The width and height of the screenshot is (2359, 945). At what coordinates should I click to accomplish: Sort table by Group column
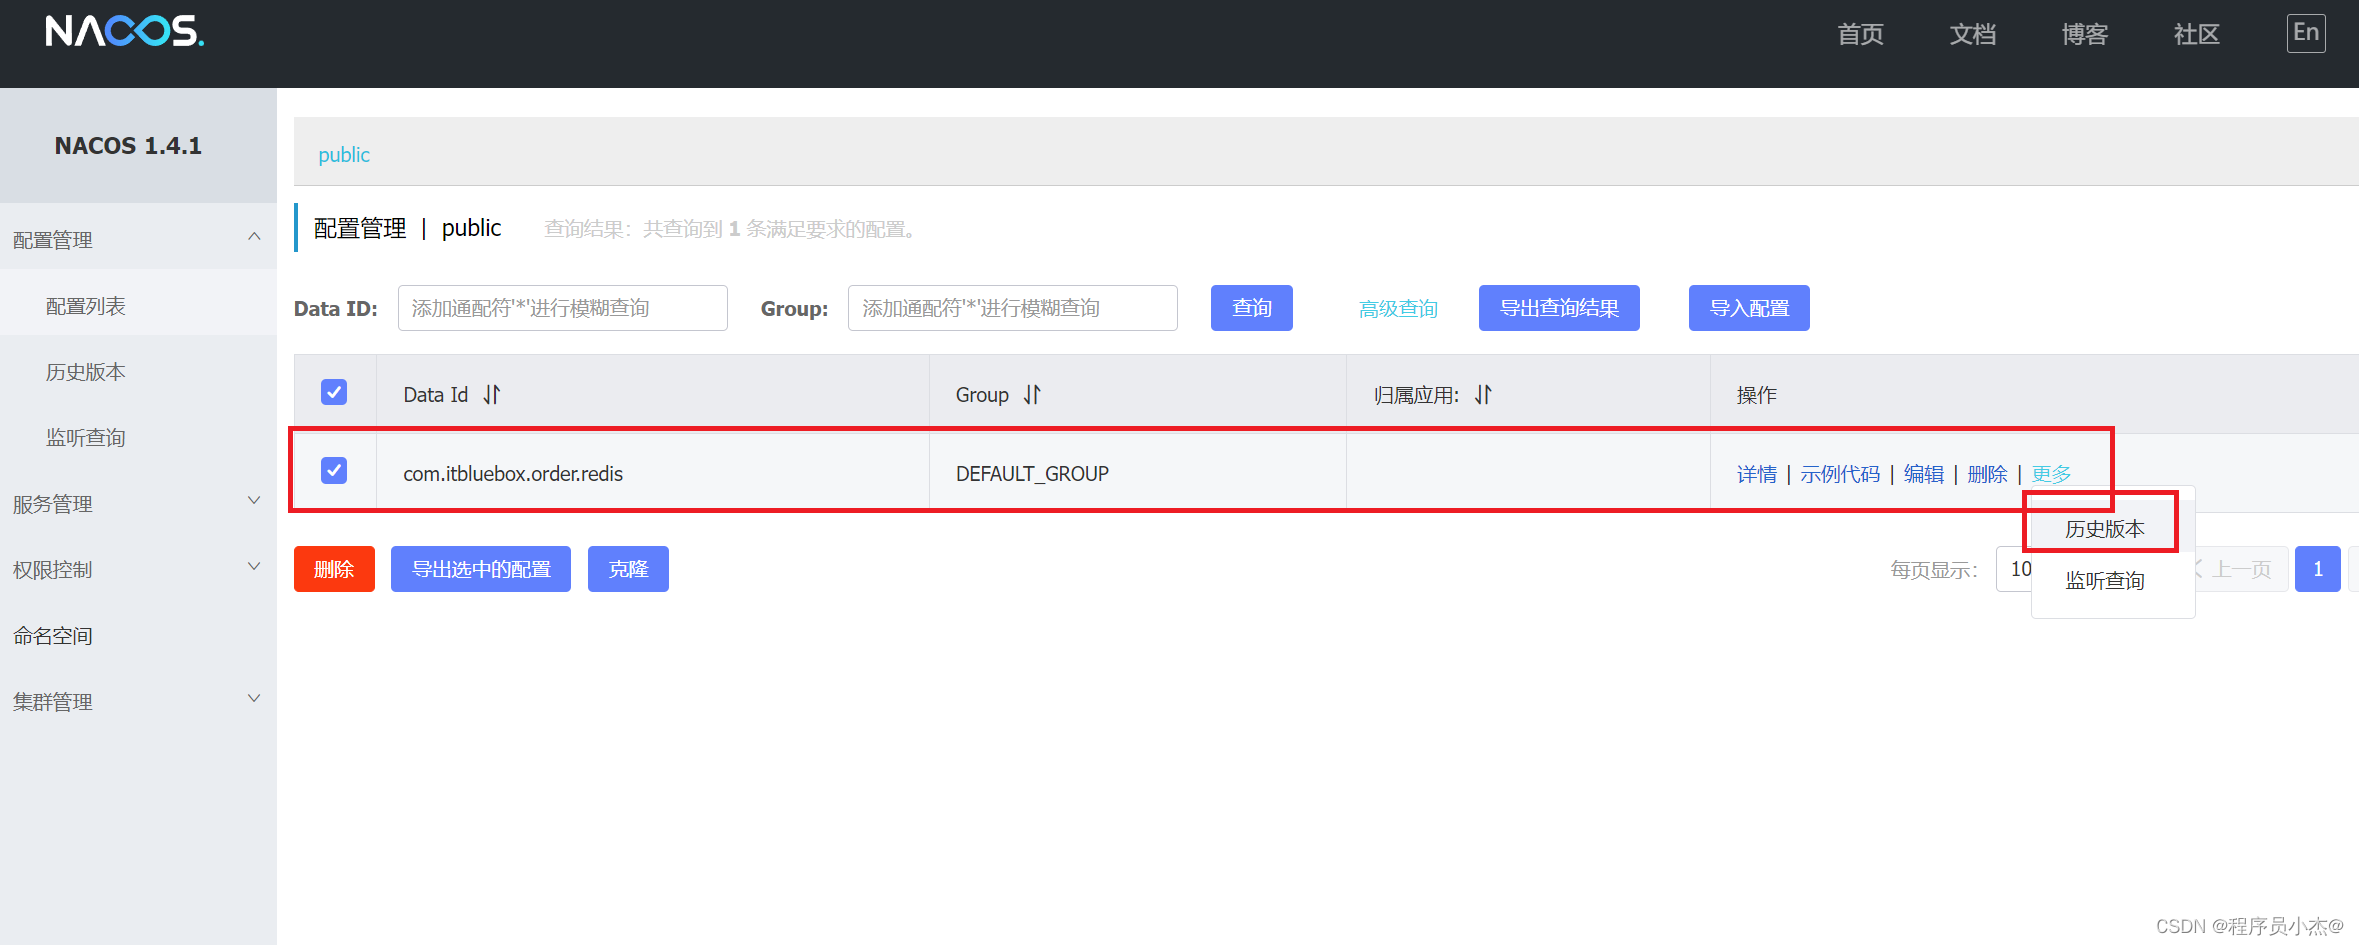1032,395
